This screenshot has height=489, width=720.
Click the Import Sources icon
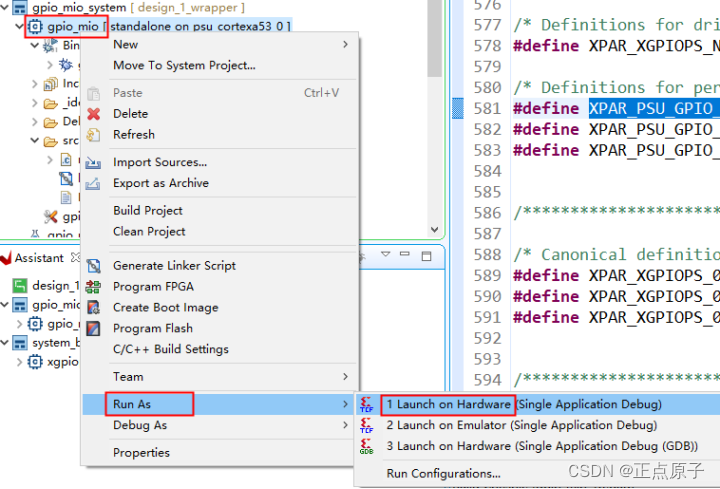pos(93,163)
